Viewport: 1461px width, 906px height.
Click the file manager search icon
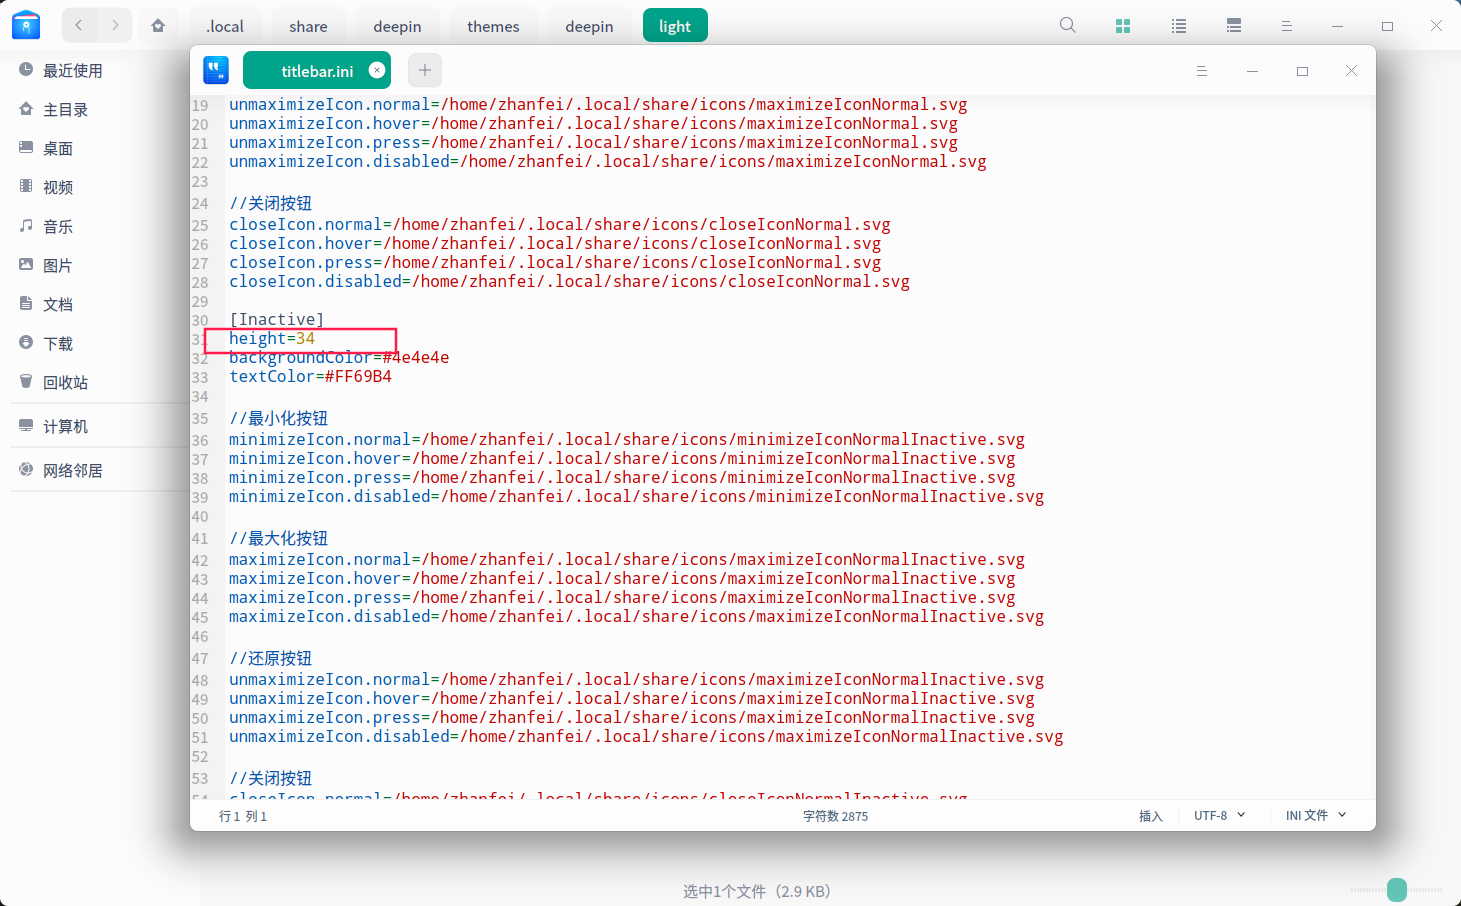[1067, 26]
